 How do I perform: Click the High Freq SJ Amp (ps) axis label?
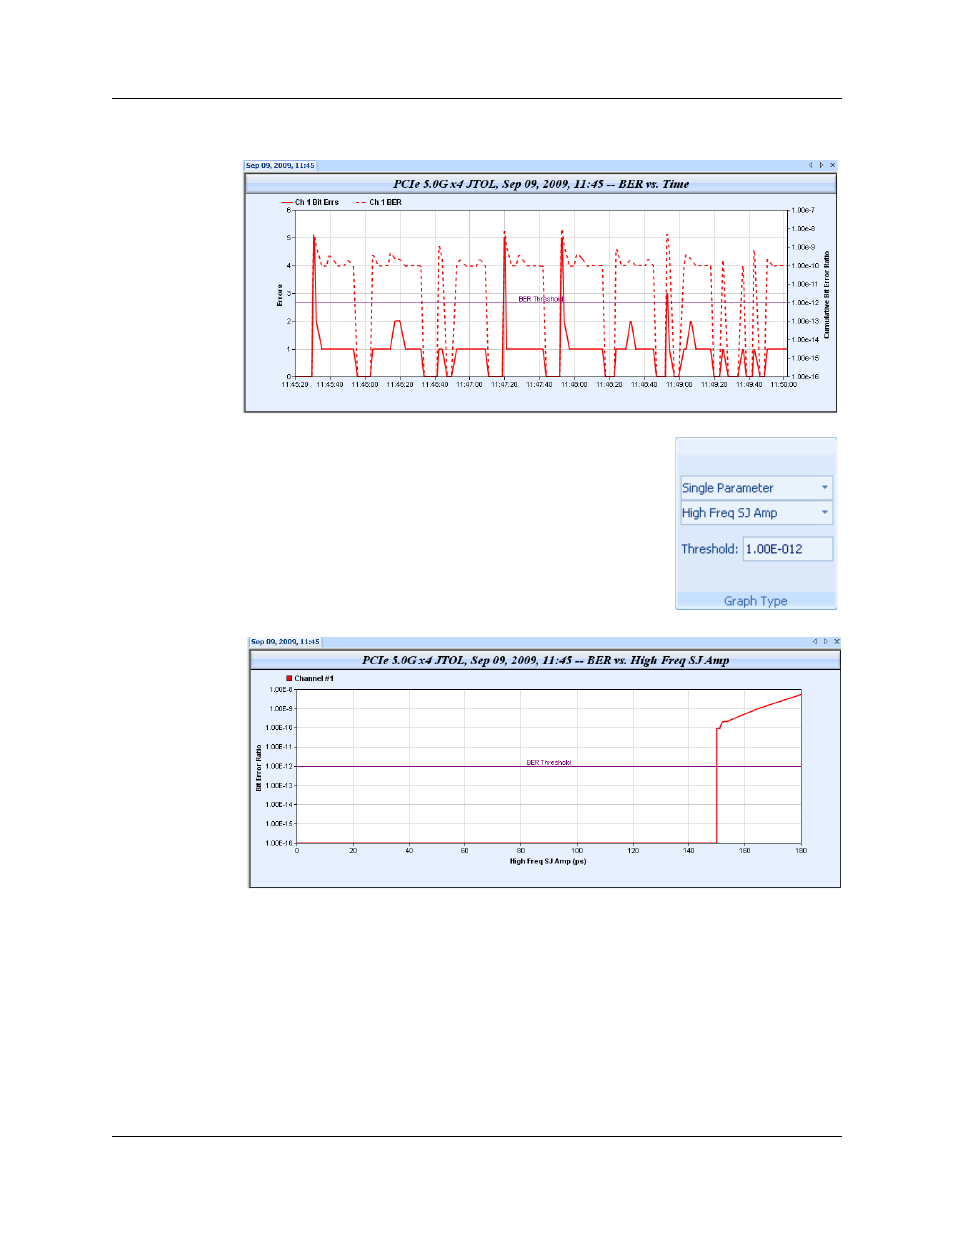548,861
